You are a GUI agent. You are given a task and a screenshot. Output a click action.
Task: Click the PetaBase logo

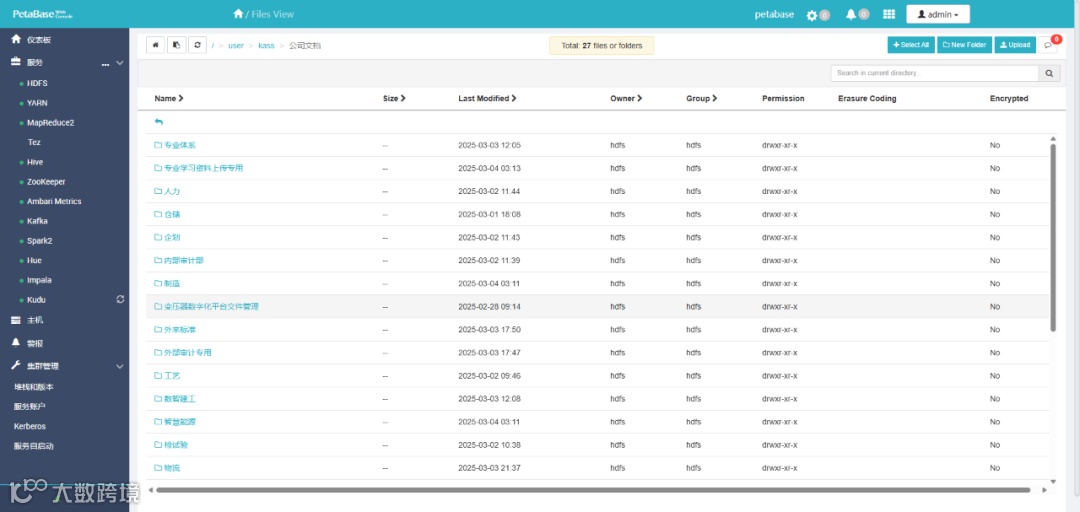[43, 14]
